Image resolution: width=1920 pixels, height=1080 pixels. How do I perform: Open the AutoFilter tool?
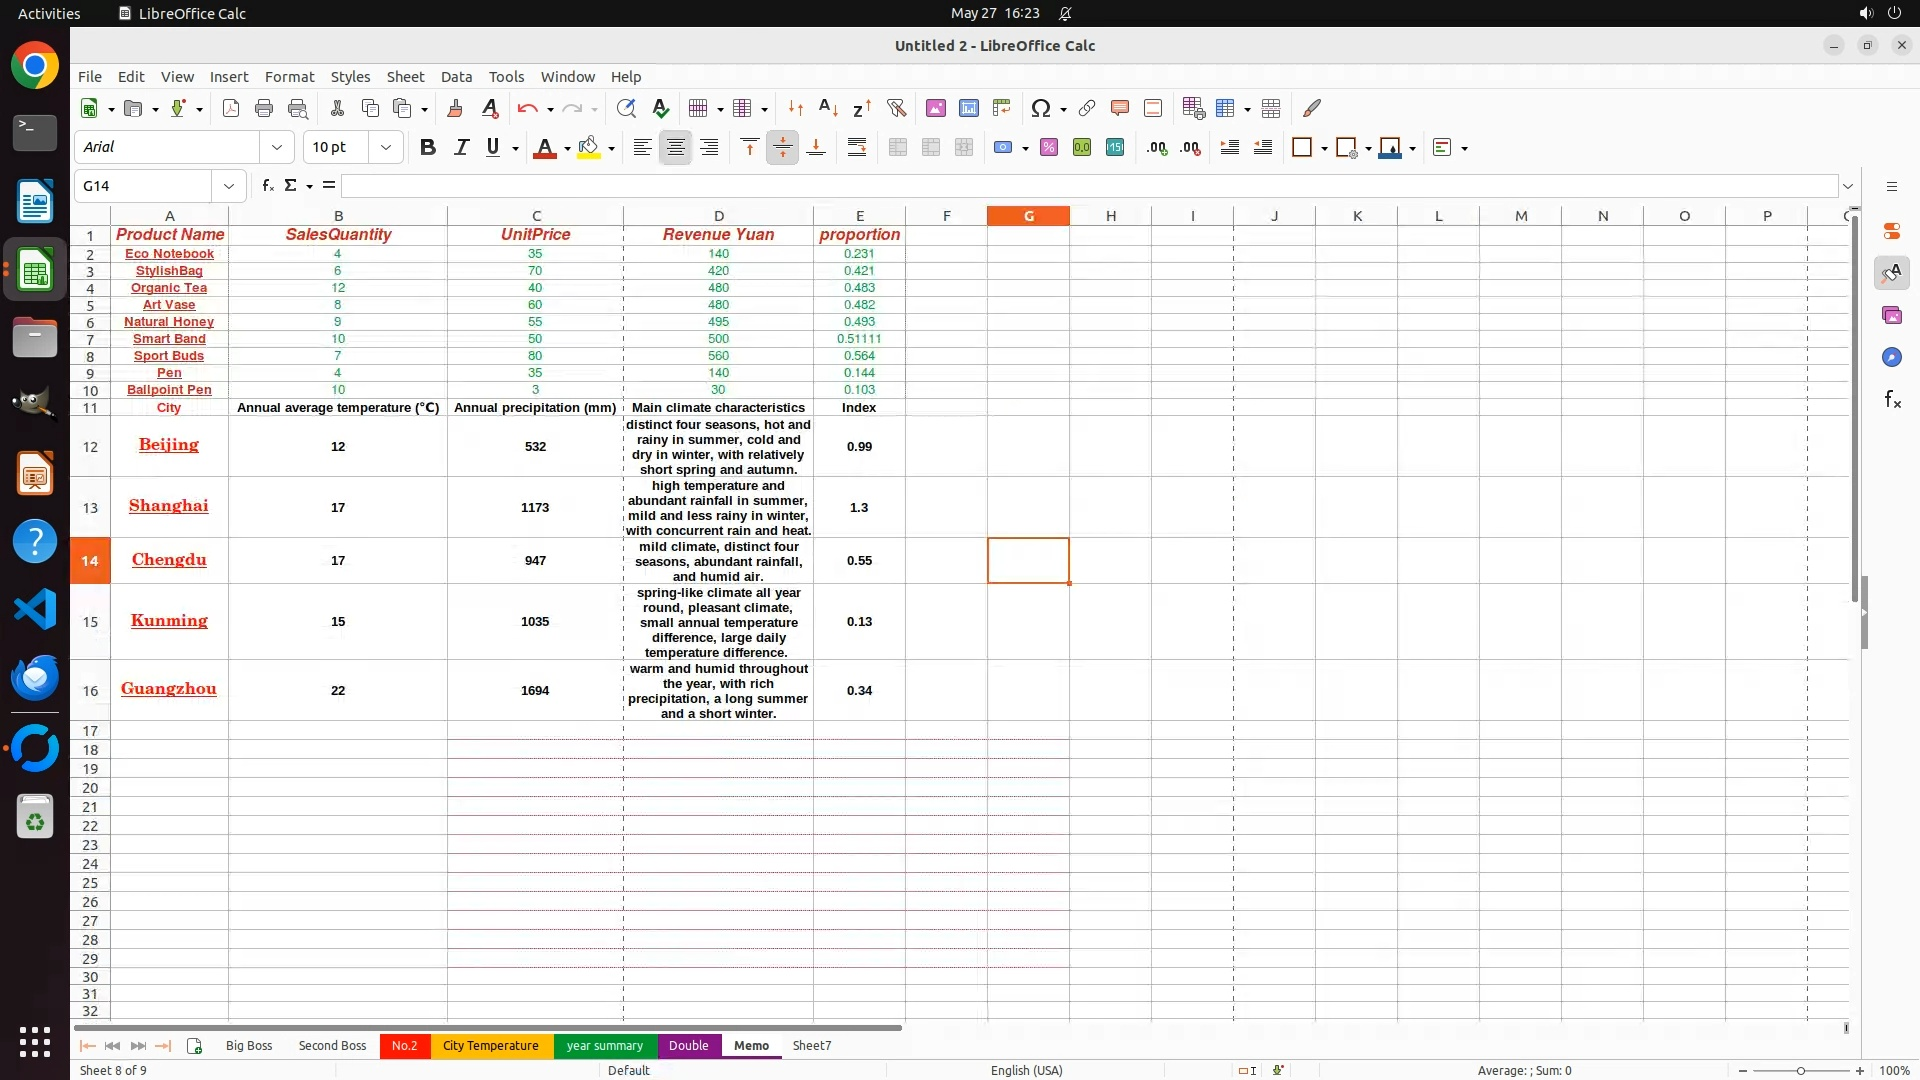[896, 108]
